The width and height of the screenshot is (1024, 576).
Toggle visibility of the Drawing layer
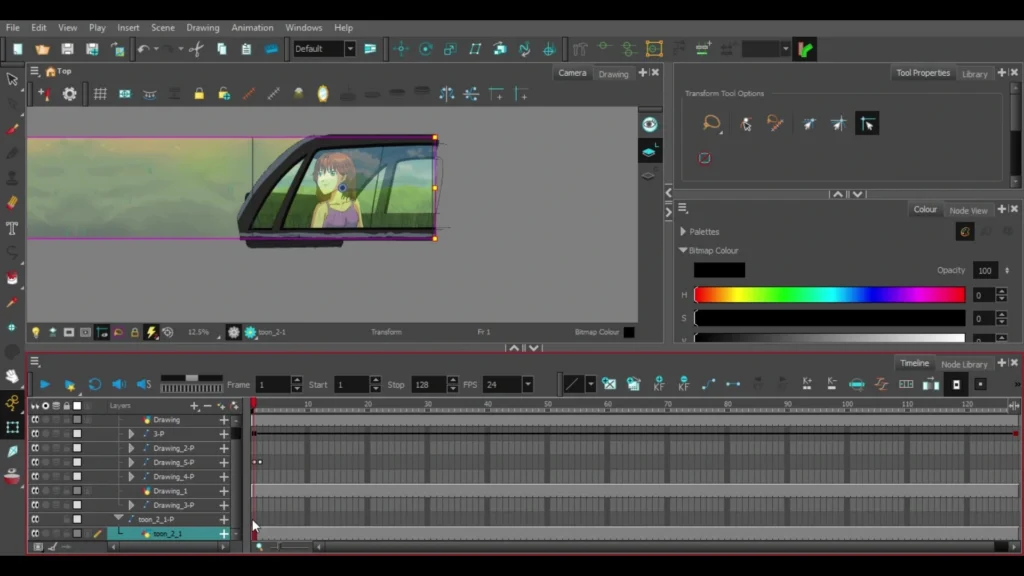click(35, 420)
